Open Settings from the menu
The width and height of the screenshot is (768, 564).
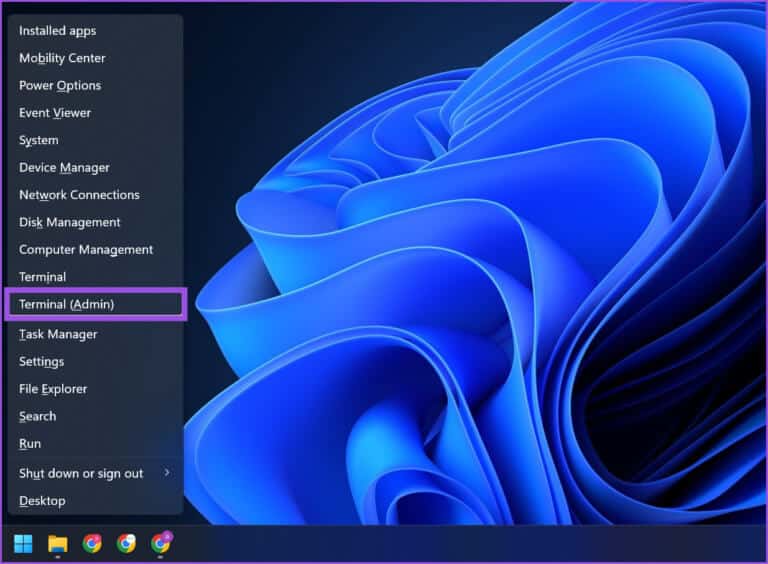(x=96, y=362)
